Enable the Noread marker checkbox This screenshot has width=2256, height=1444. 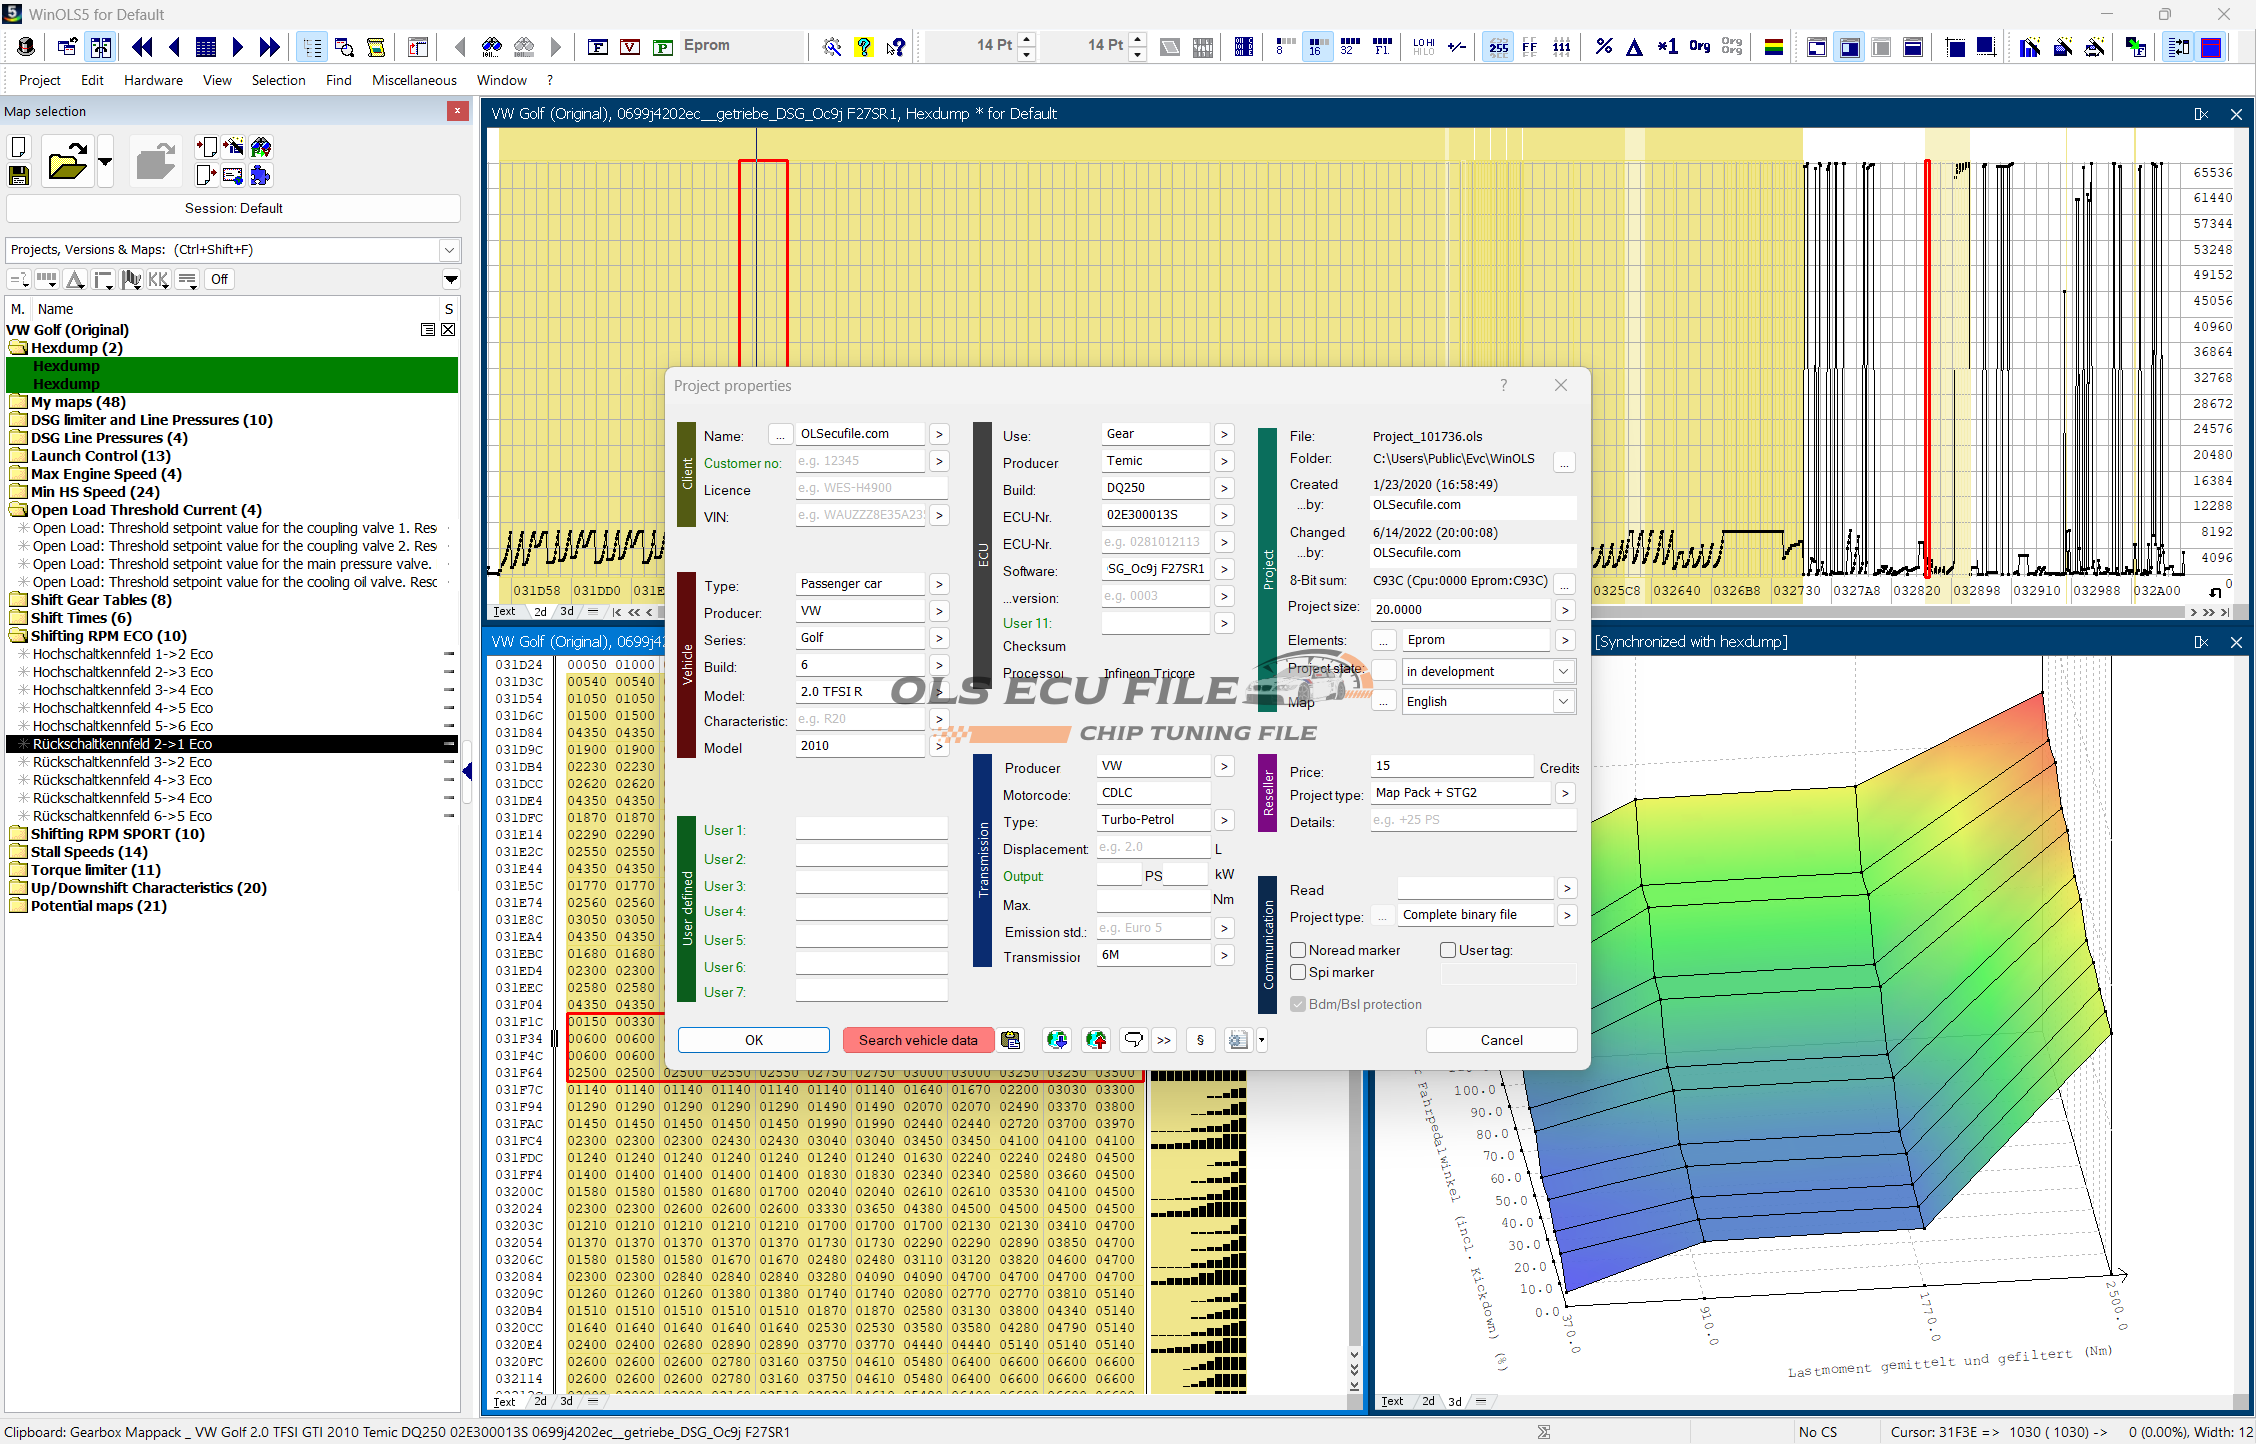(1298, 950)
